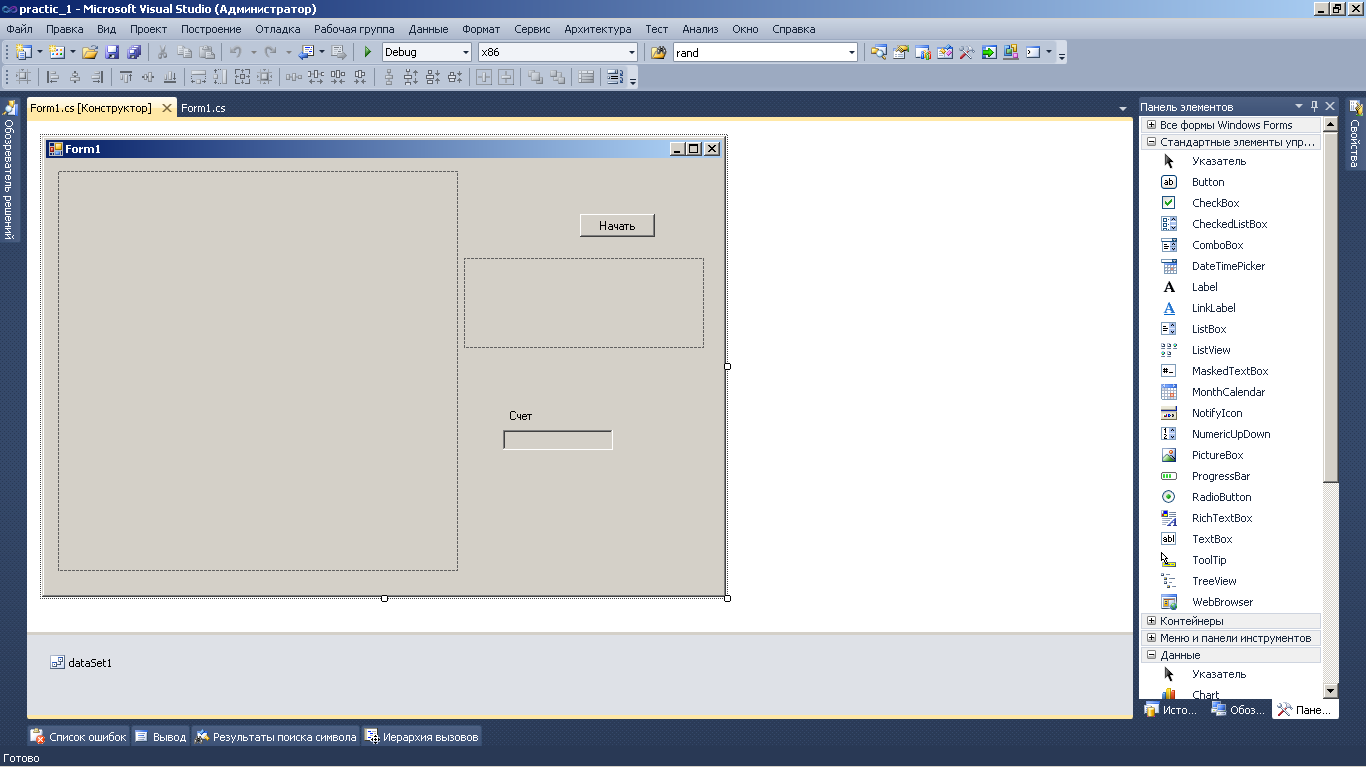Image resolution: width=1366 pixels, height=768 pixels.
Task: Click the Tab Order layout icon
Action: pos(614,77)
